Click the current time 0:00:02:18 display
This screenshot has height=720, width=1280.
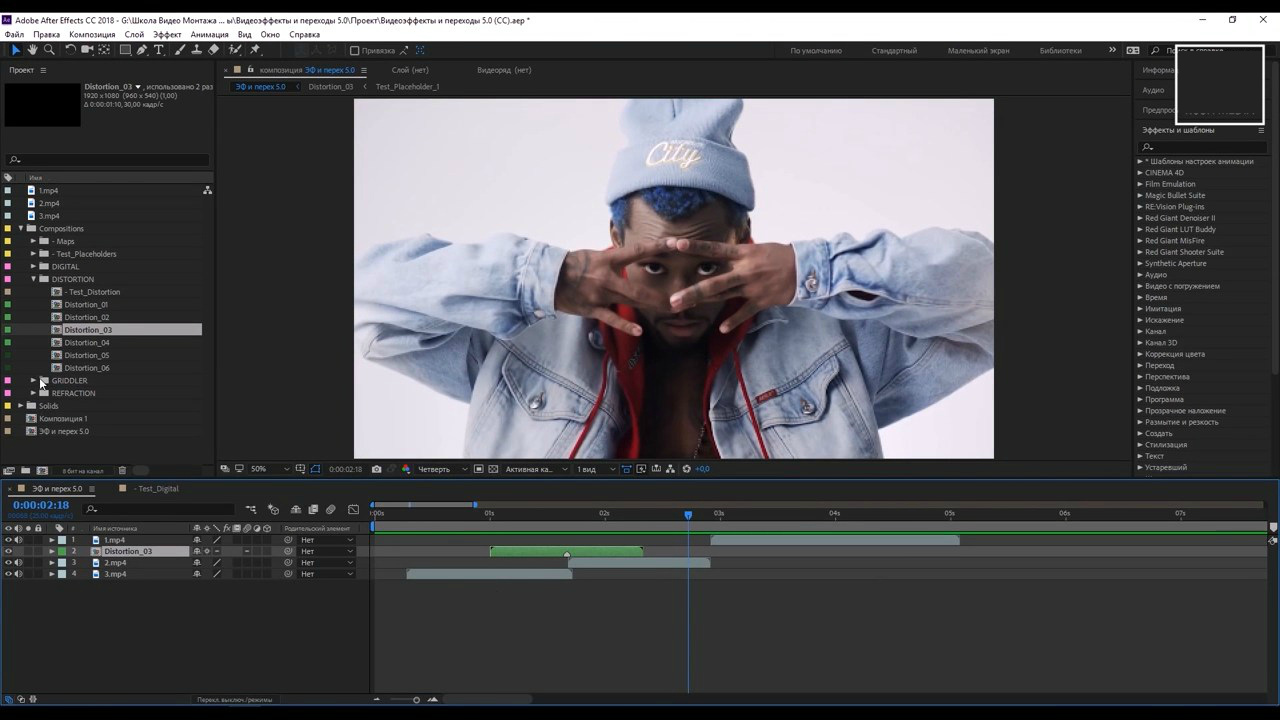pos(41,506)
